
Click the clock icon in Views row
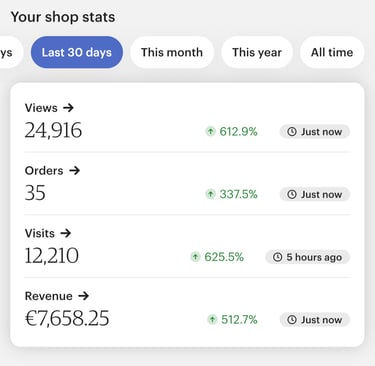(x=292, y=132)
